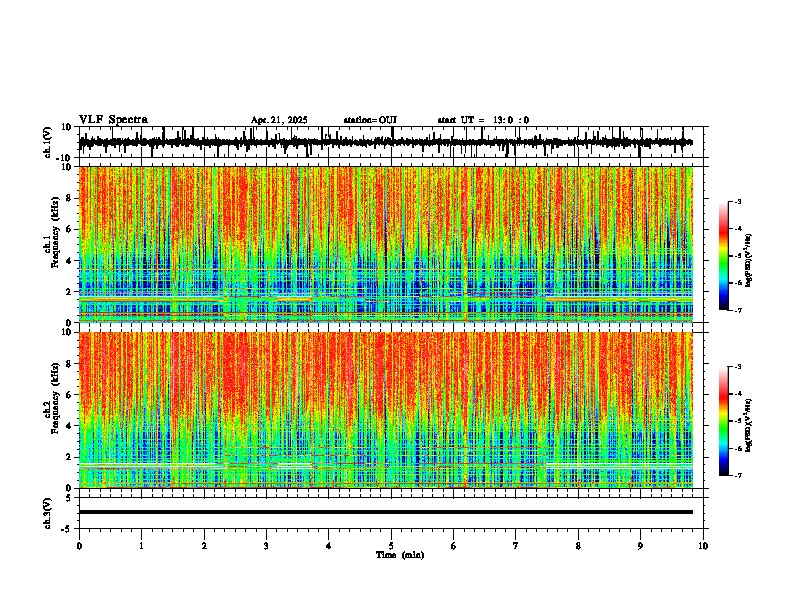Click time axis tick label "7"
This screenshot has width=792, height=612.
pos(516,546)
